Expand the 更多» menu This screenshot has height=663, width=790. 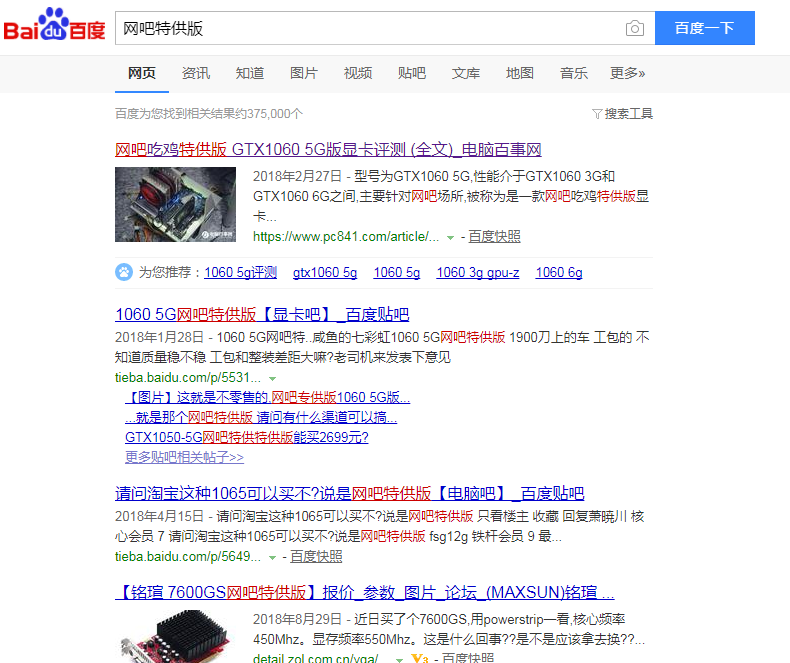tap(627, 74)
